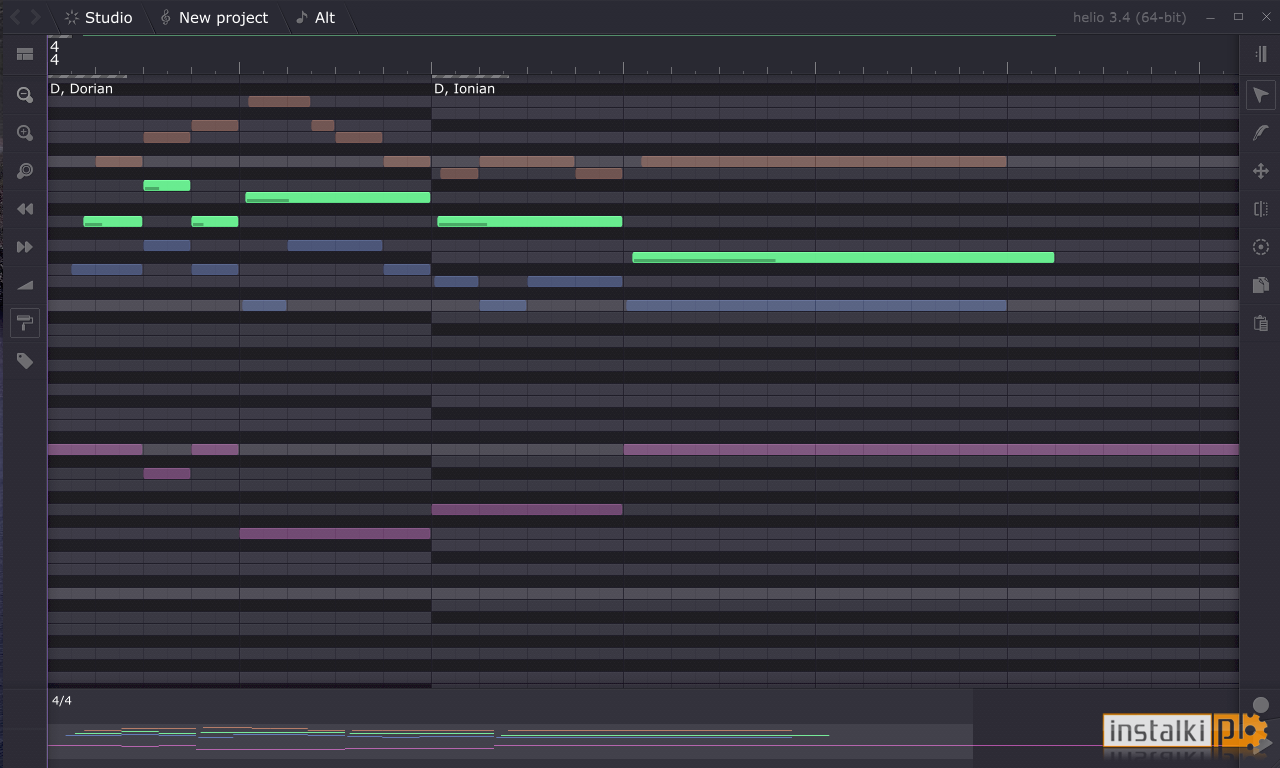Image resolution: width=1280 pixels, height=768 pixels.
Task: Click the D, Ionian key signature marker
Action: (x=464, y=89)
